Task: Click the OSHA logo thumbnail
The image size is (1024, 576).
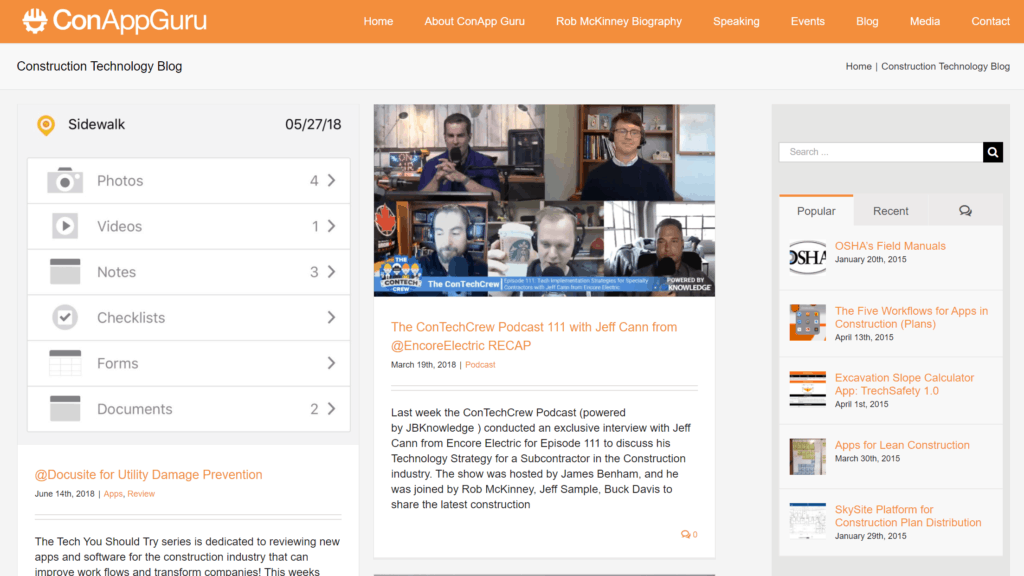Action: click(807, 258)
